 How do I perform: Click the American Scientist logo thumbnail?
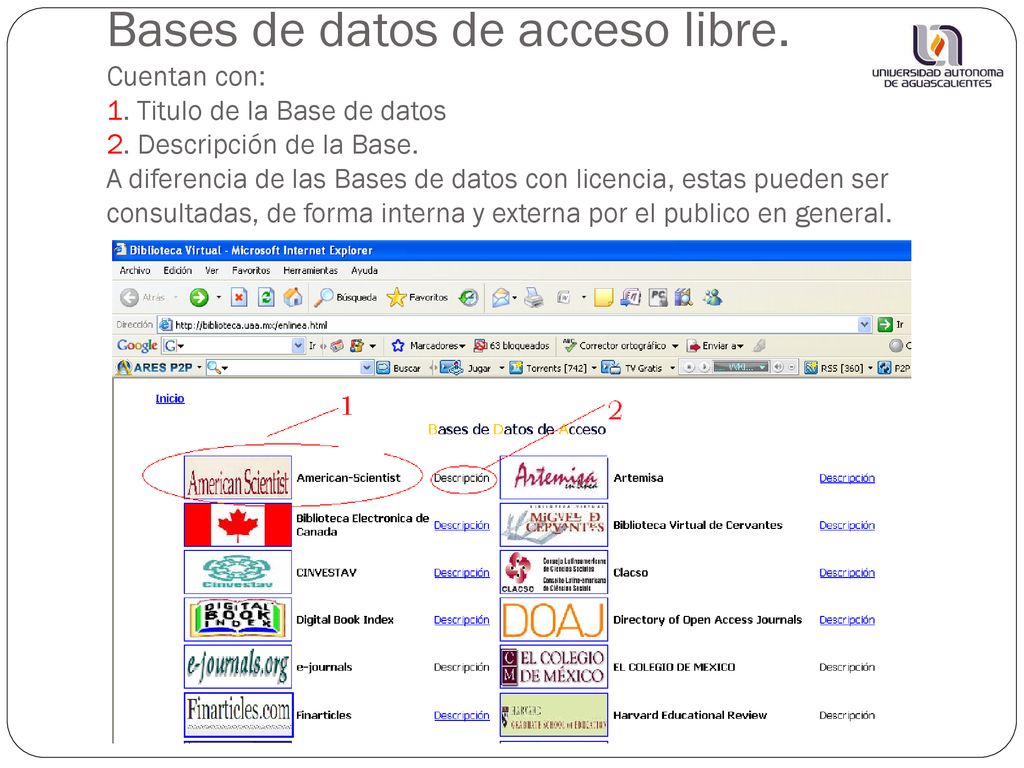coord(238,478)
